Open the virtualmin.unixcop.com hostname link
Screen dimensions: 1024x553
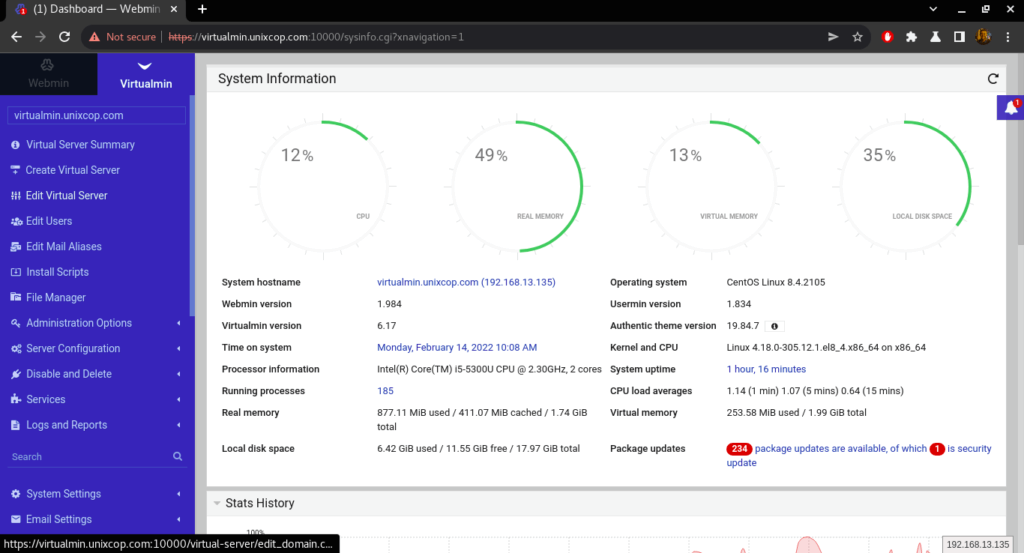[x=466, y=282]
